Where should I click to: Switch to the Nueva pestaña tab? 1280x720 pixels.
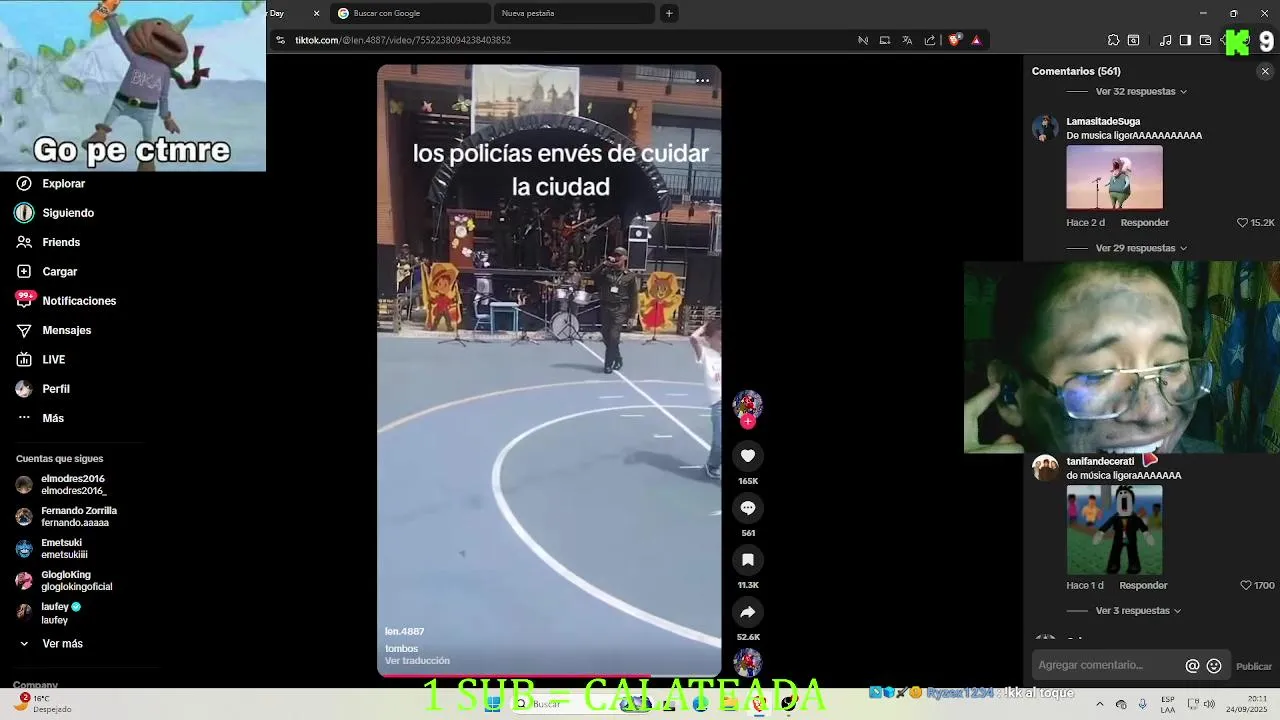click(575, 13)
